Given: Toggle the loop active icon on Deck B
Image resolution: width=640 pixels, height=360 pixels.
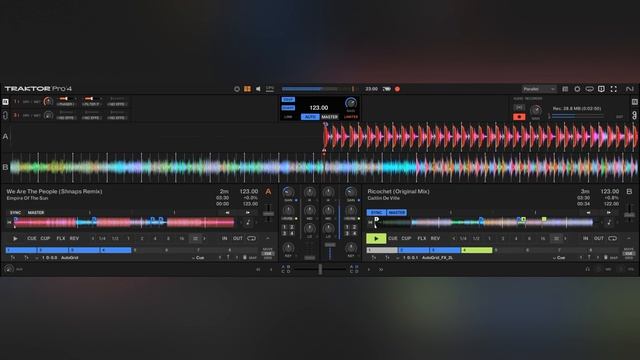Looking at the screenshot, I should click(x=612, y=238).
